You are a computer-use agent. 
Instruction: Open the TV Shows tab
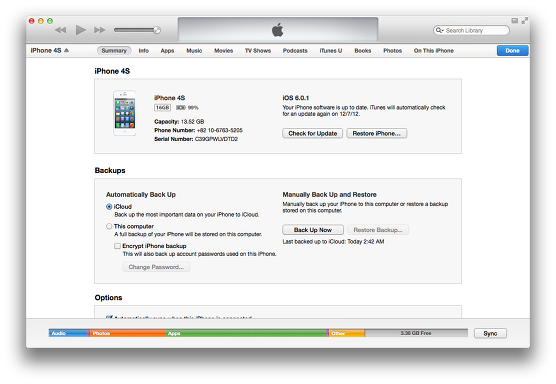pyautogui.click(x=258, y=51)
